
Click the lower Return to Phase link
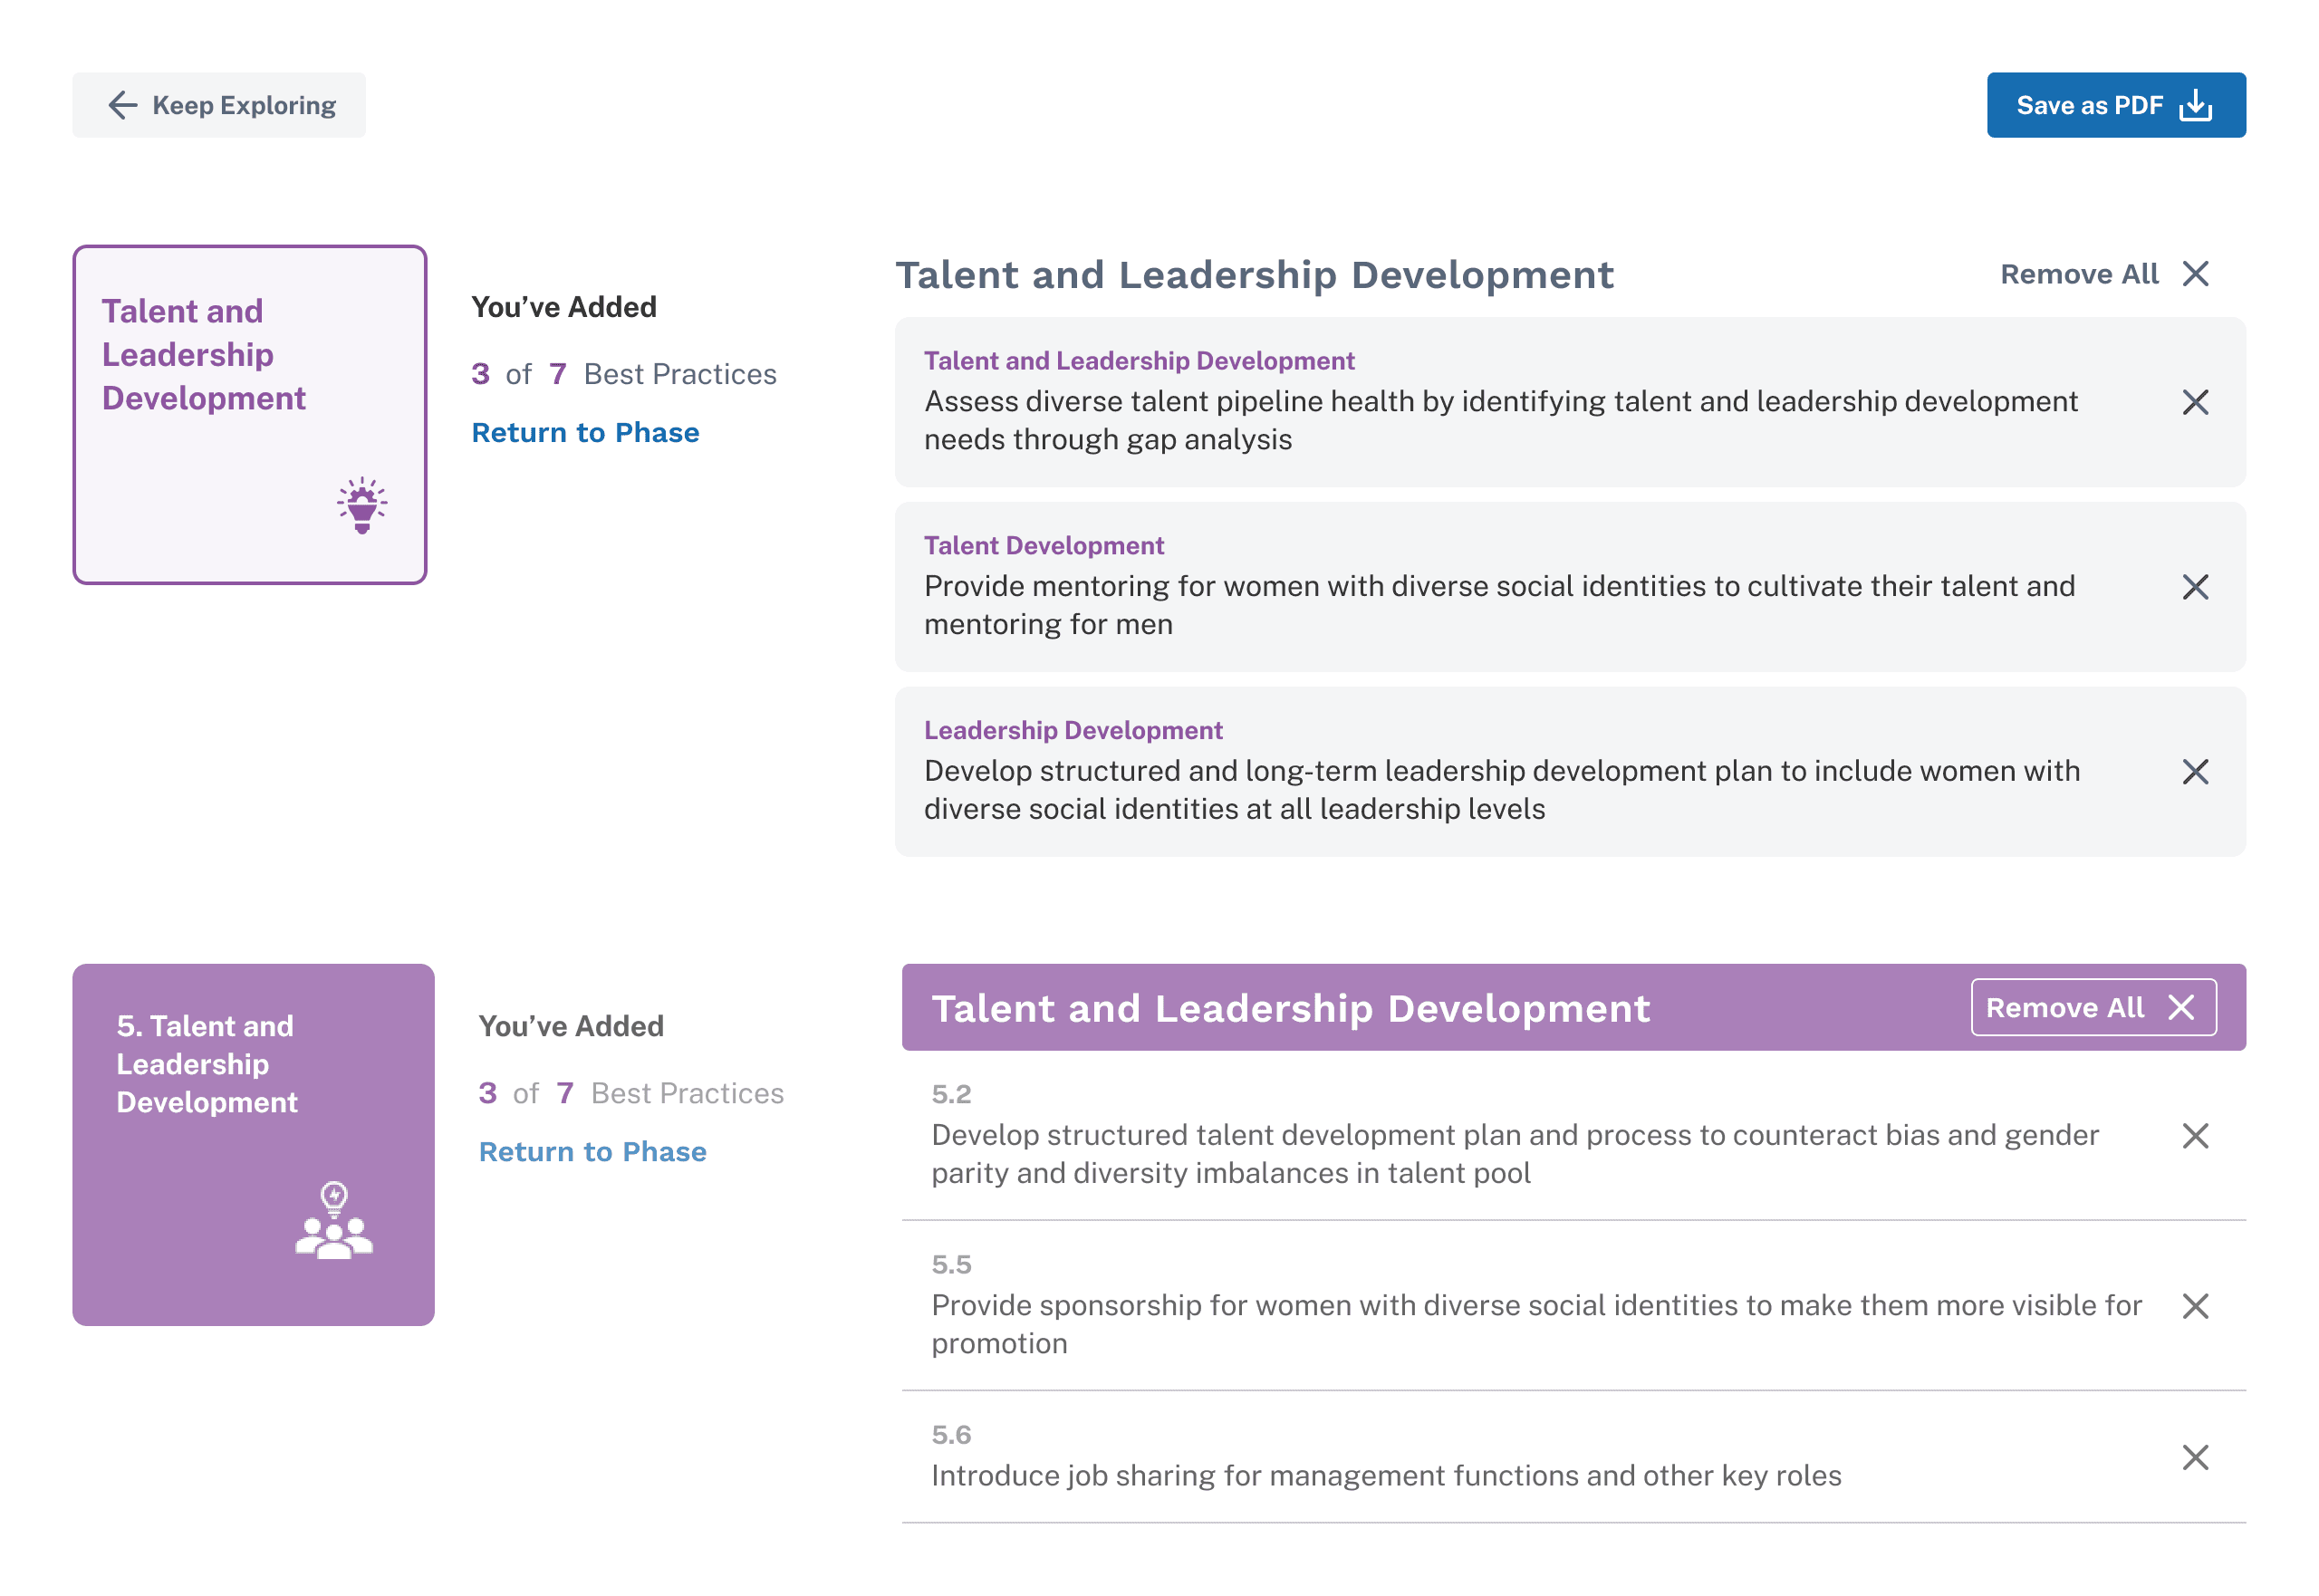[592, 1151]
